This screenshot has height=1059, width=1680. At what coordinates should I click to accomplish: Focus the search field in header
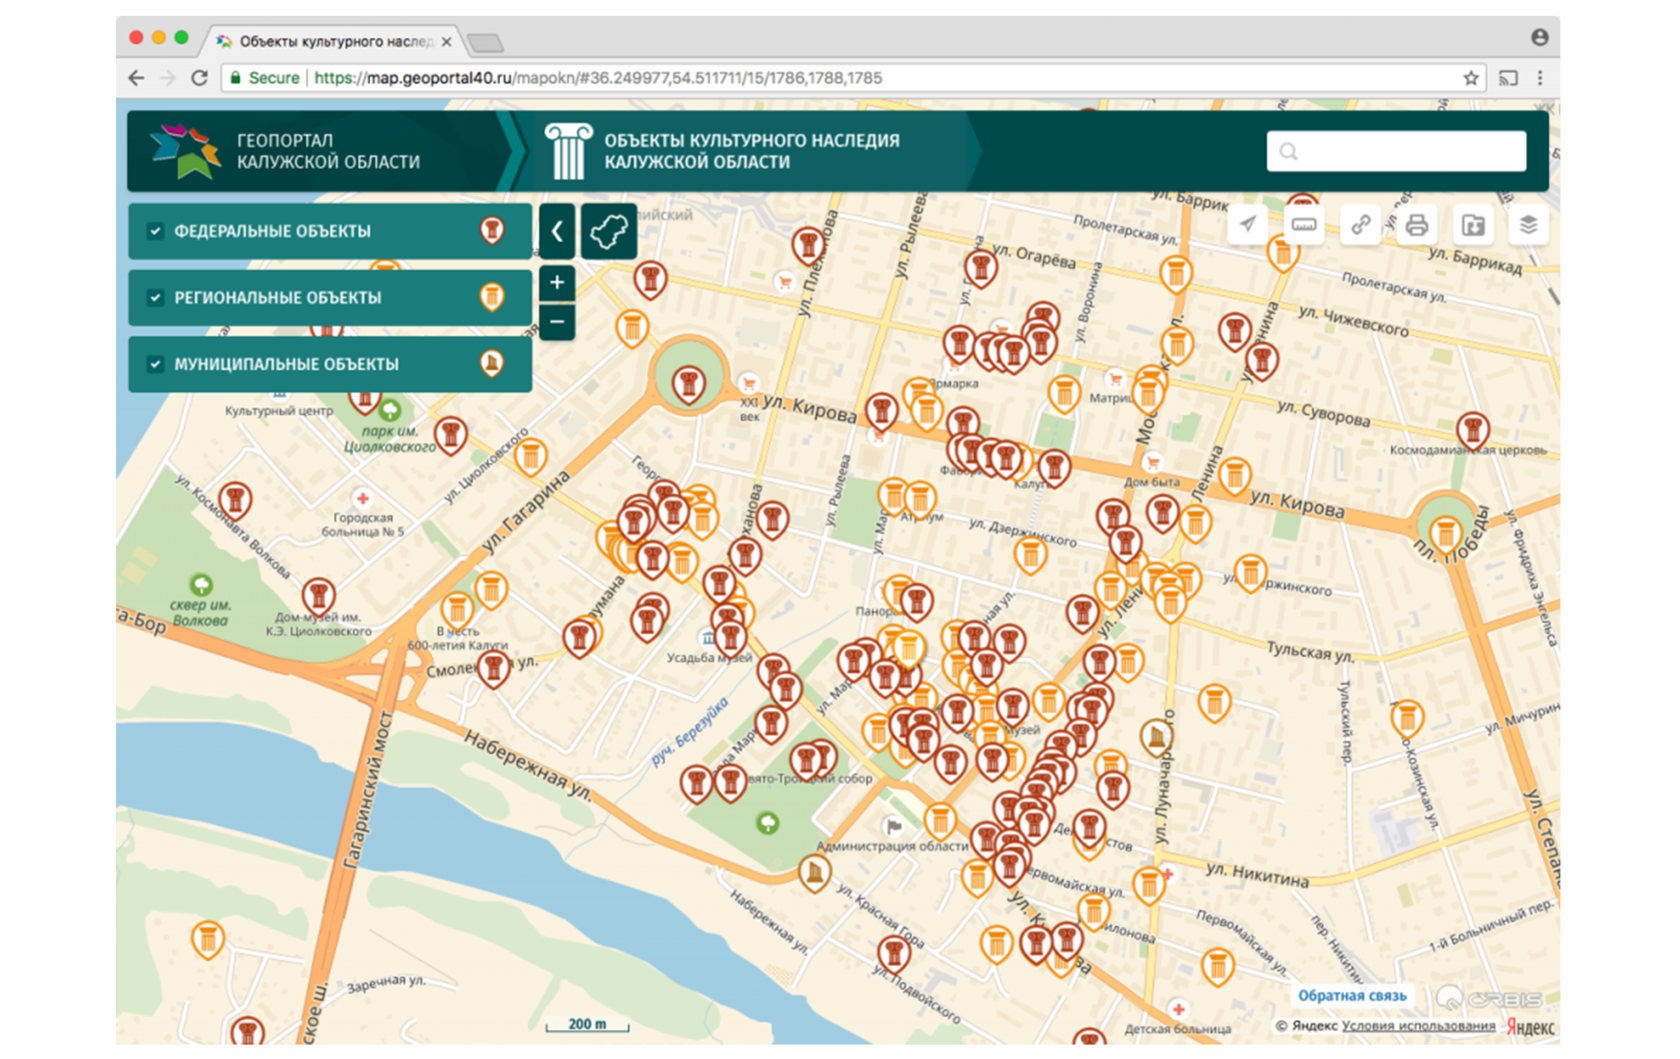[x=1396, y=151]
